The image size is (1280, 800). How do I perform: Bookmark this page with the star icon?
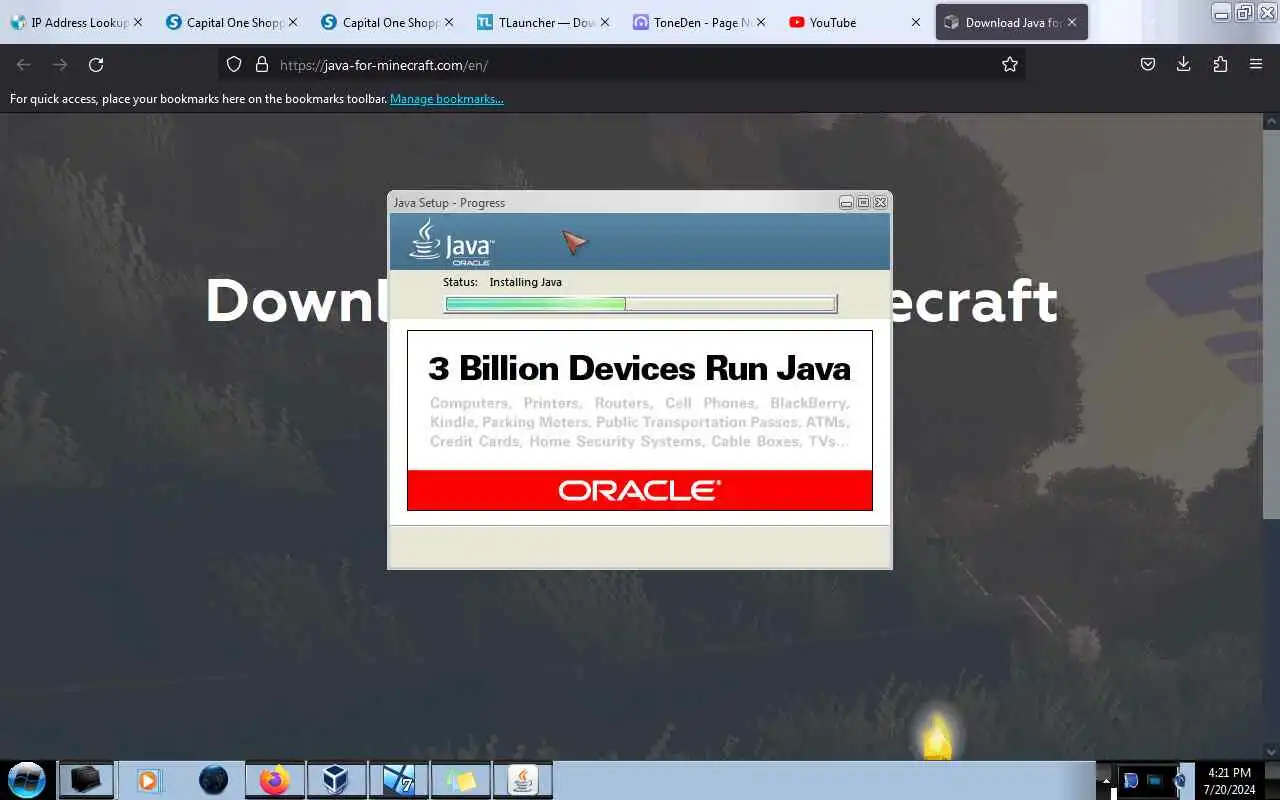pos(1010,65)
